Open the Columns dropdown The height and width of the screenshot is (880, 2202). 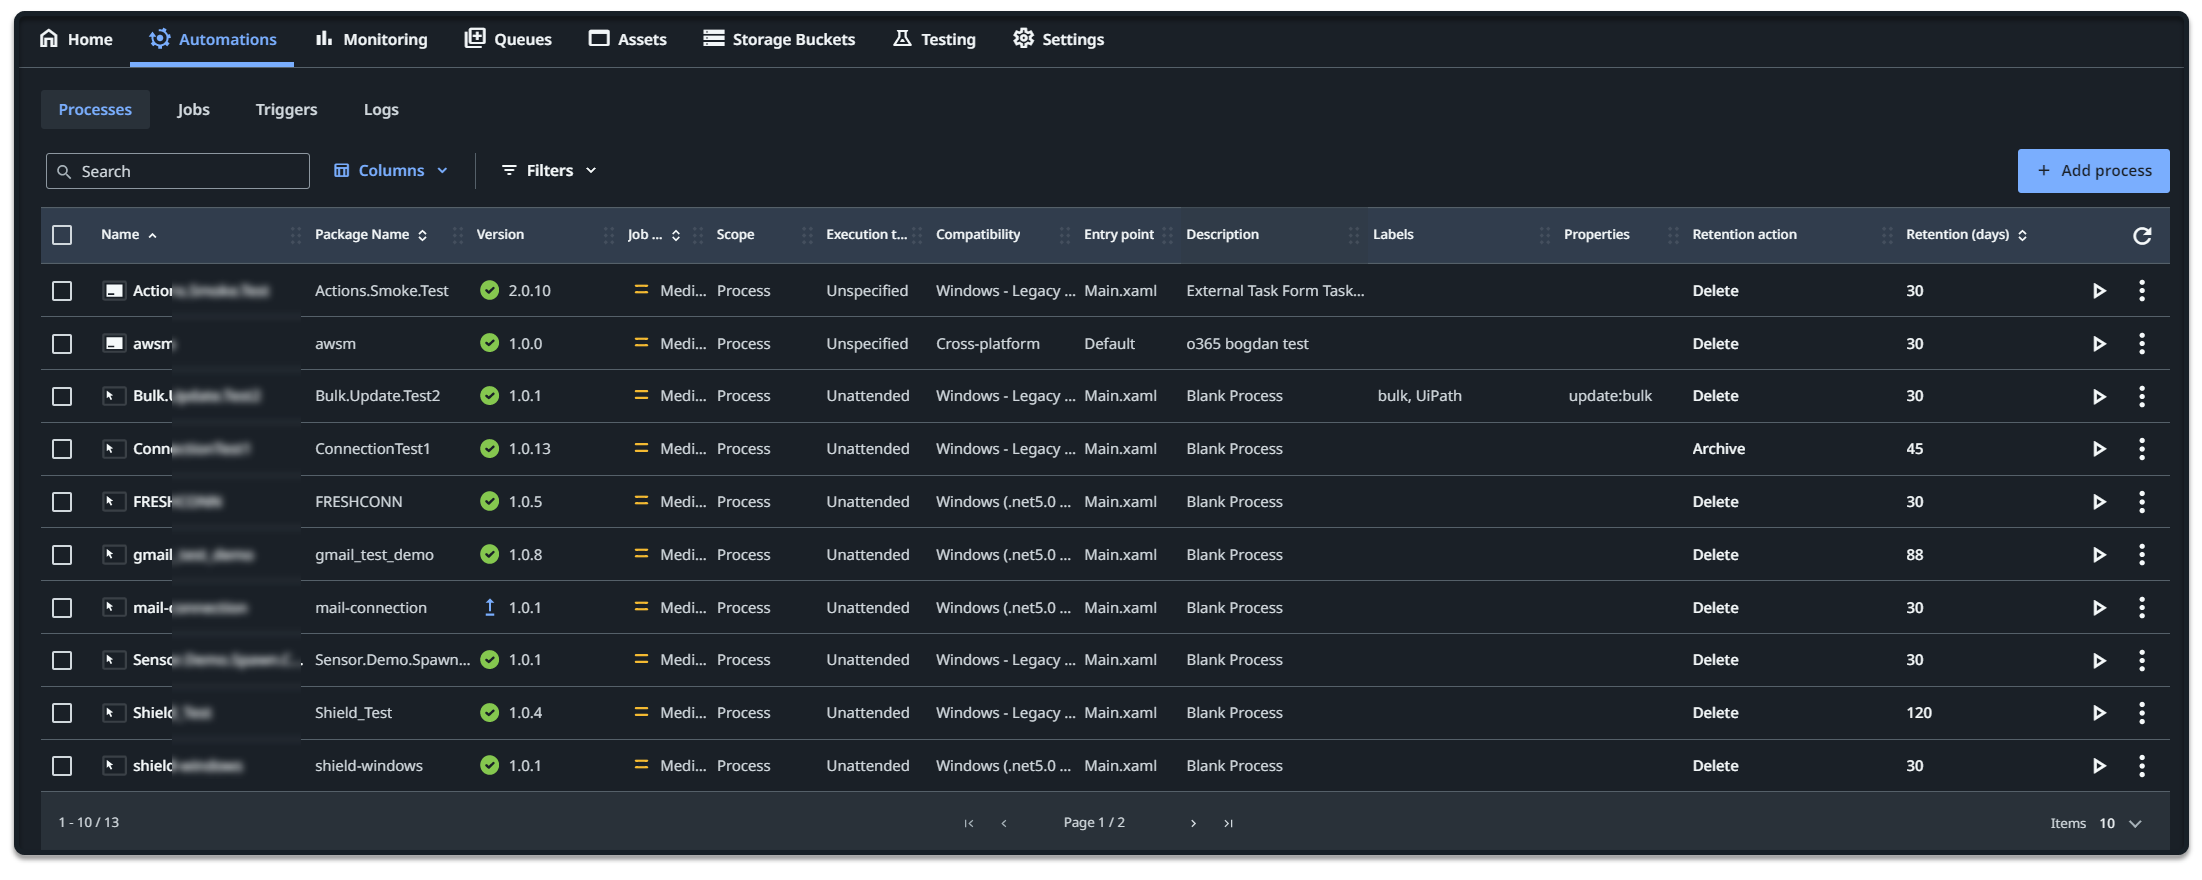(x=391, y=171)
